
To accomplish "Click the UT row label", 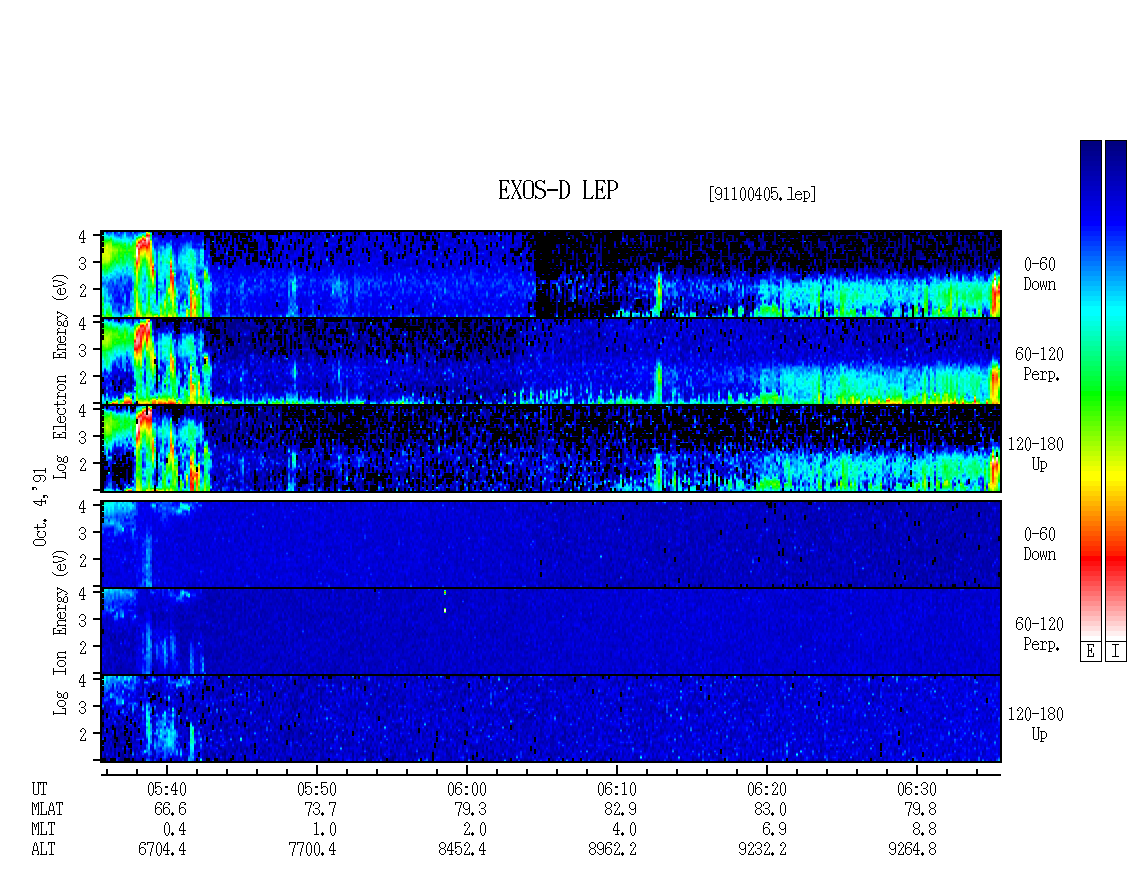I will tap(39, 789).
